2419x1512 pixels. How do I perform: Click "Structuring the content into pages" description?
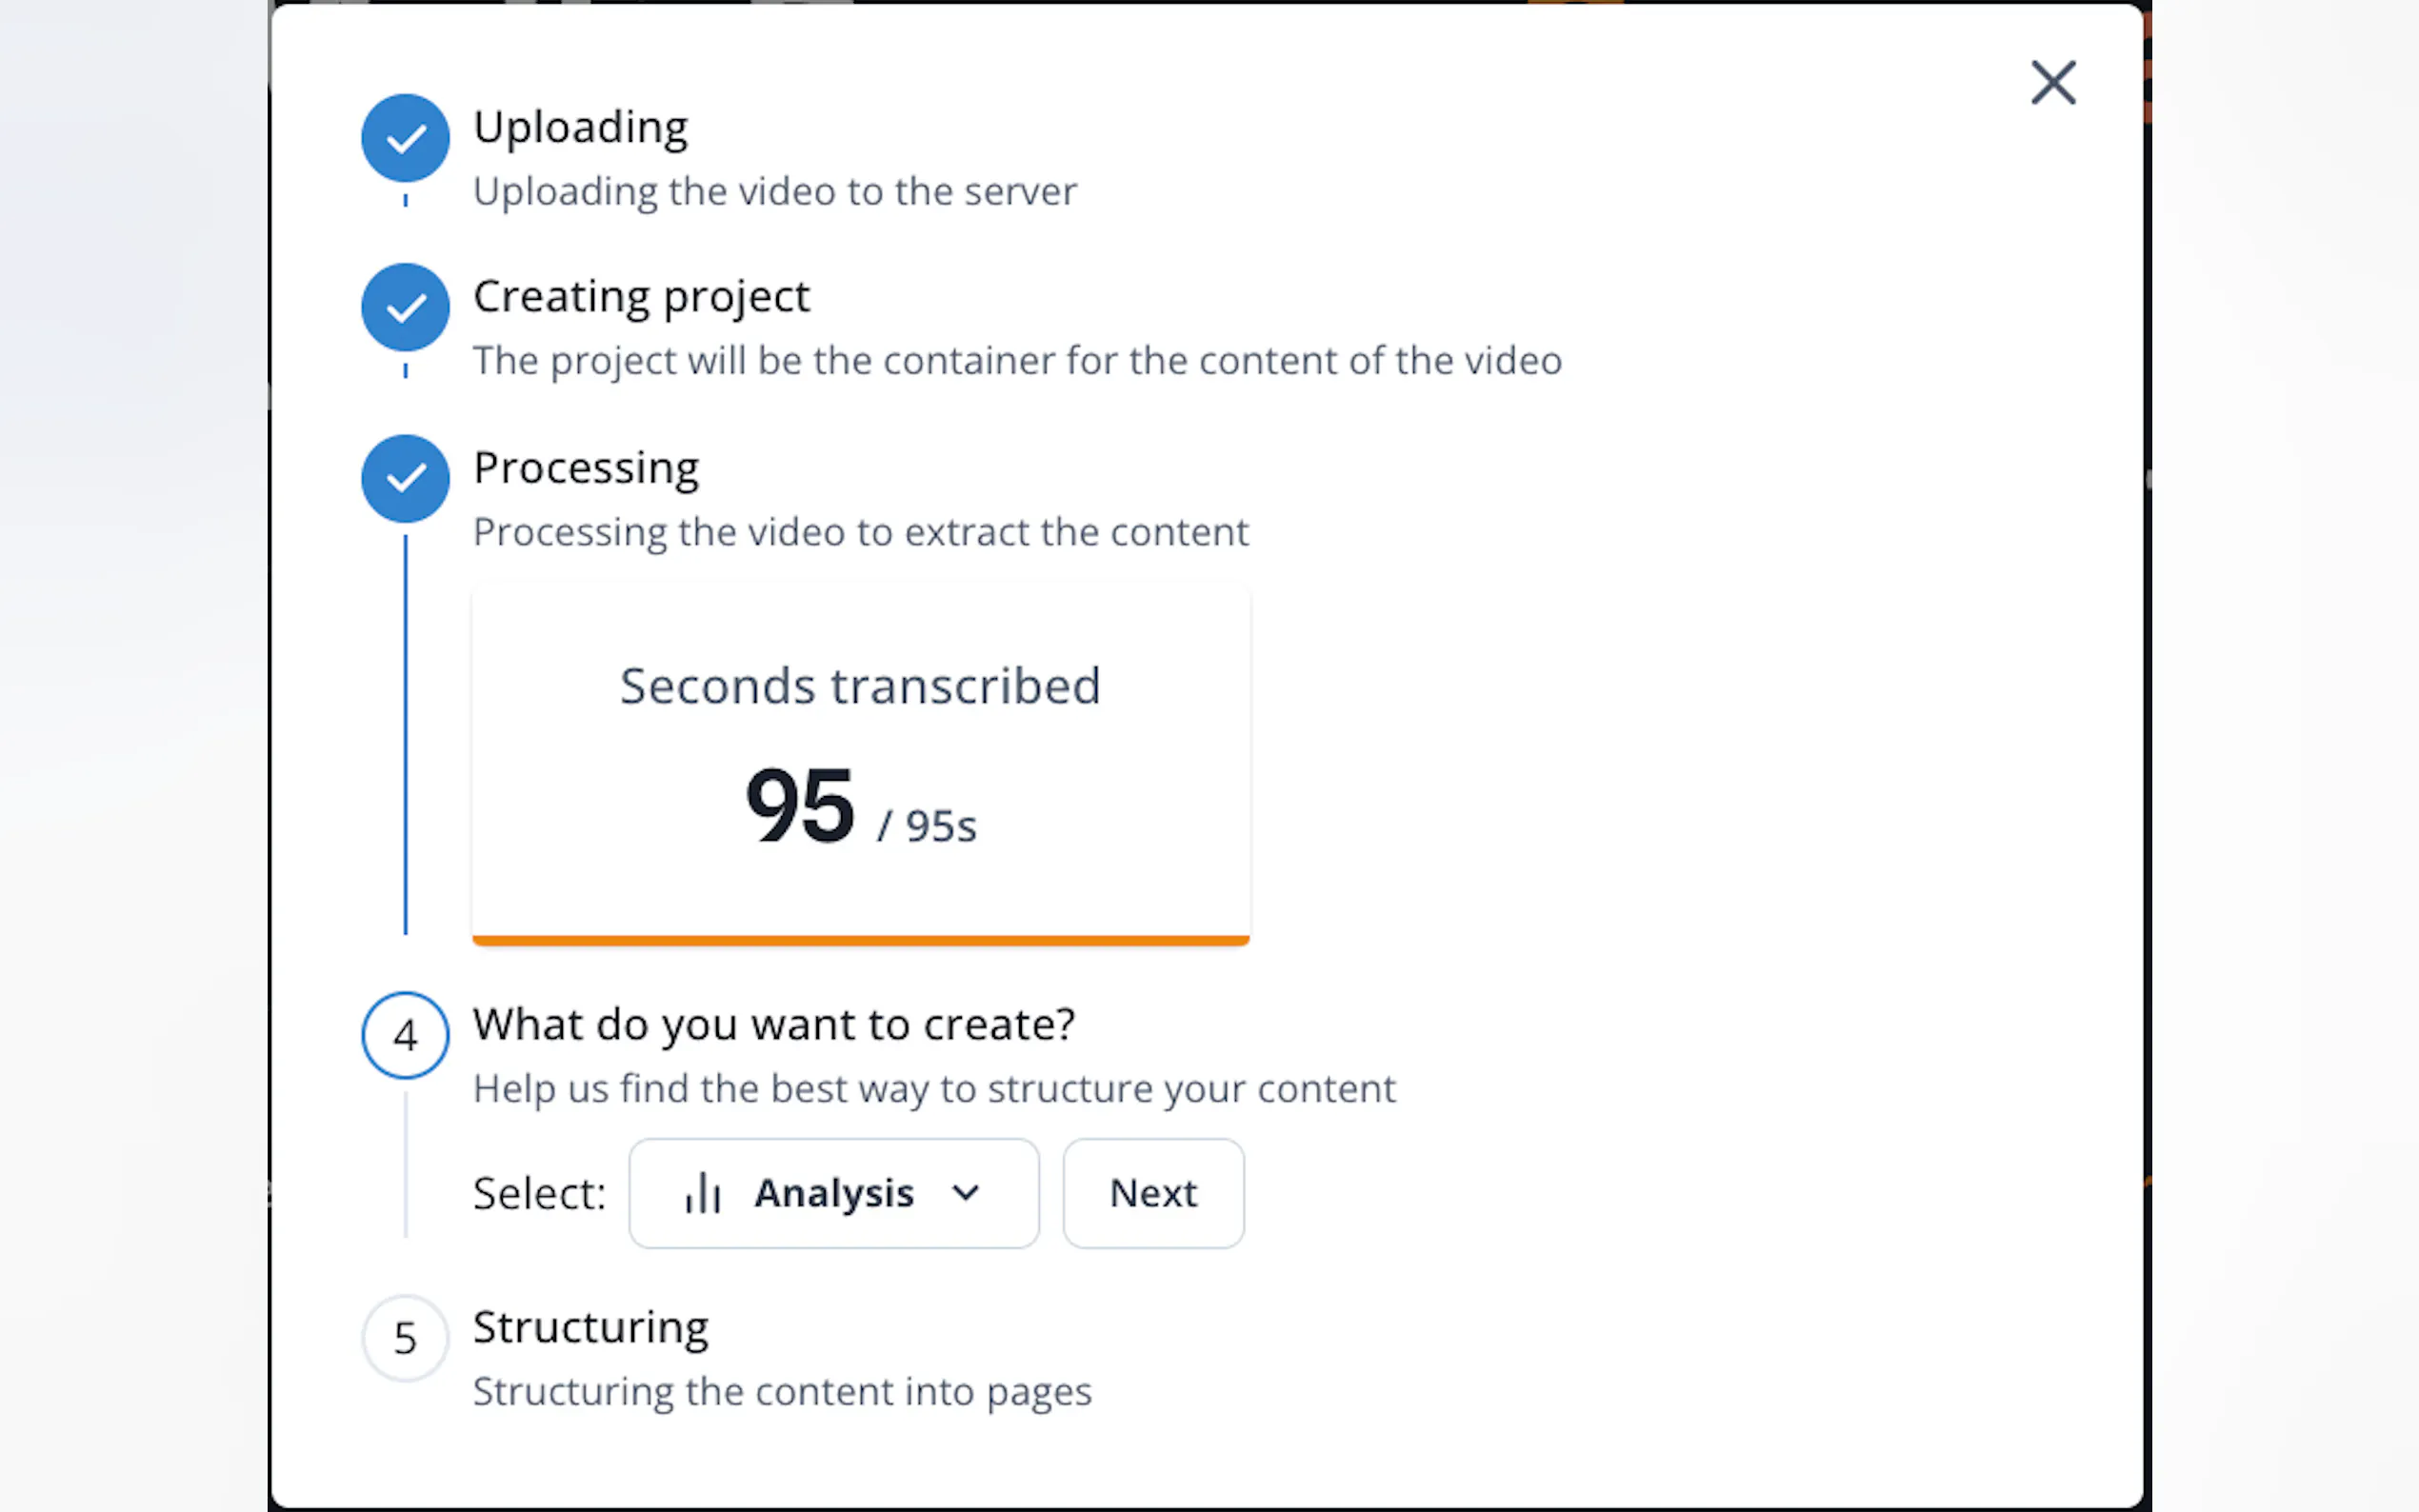pyautogui.click(x=782, y=1392)
